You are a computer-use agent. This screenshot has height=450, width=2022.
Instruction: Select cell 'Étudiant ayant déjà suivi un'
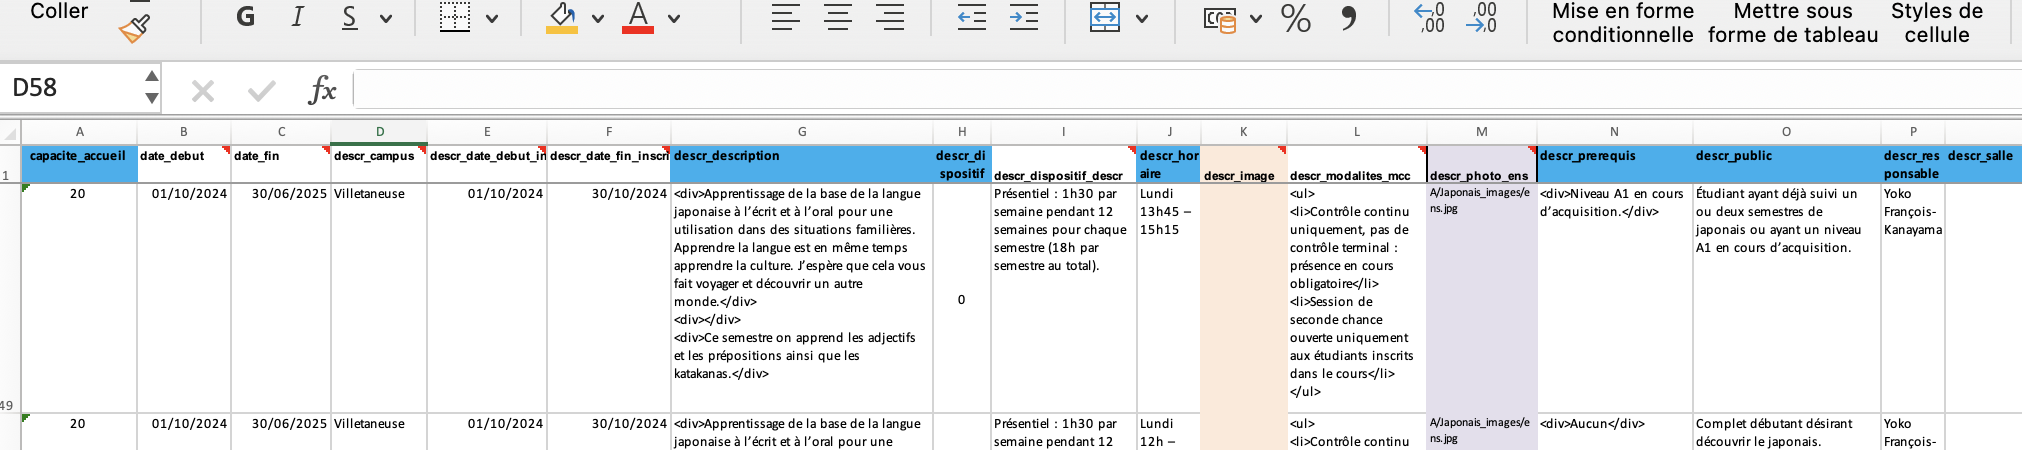[x=1787, y=298]
